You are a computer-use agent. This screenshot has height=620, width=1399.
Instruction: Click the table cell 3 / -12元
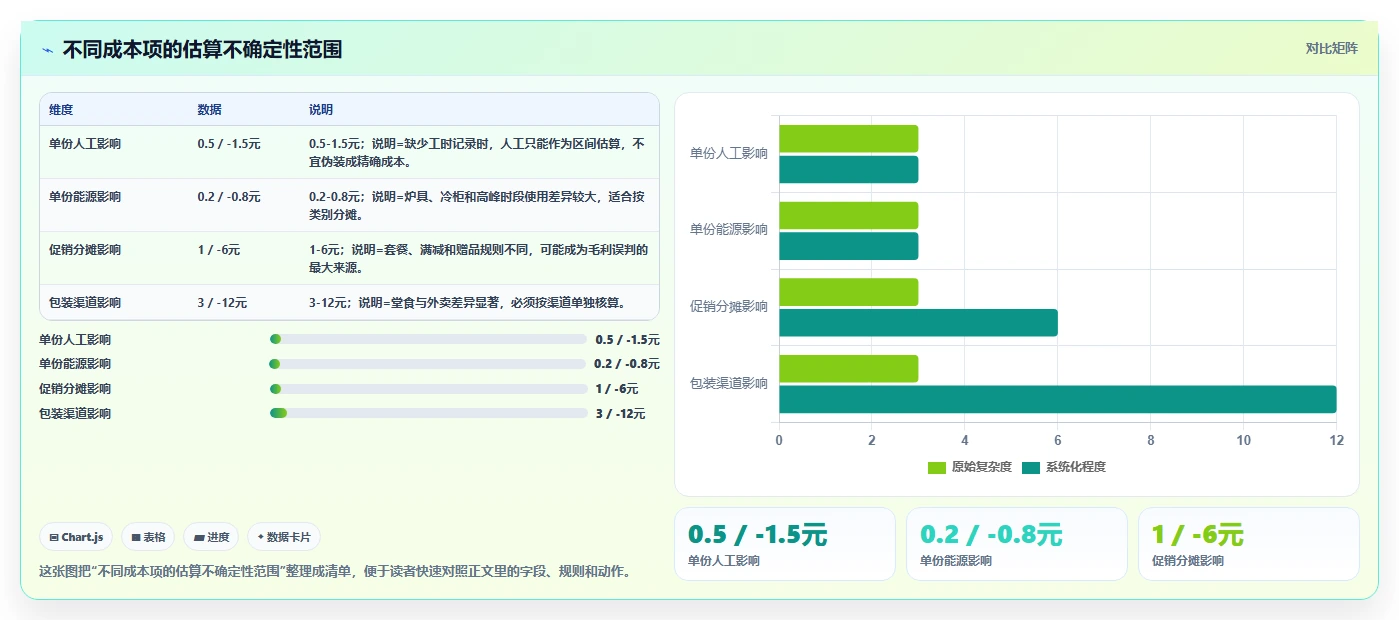(222, 303)
